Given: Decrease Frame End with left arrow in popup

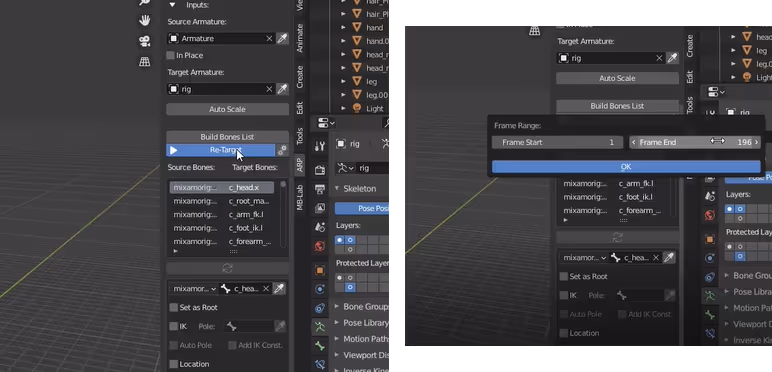Looking at the screenshot, I should pyautogui.click(x=634, y=142).
